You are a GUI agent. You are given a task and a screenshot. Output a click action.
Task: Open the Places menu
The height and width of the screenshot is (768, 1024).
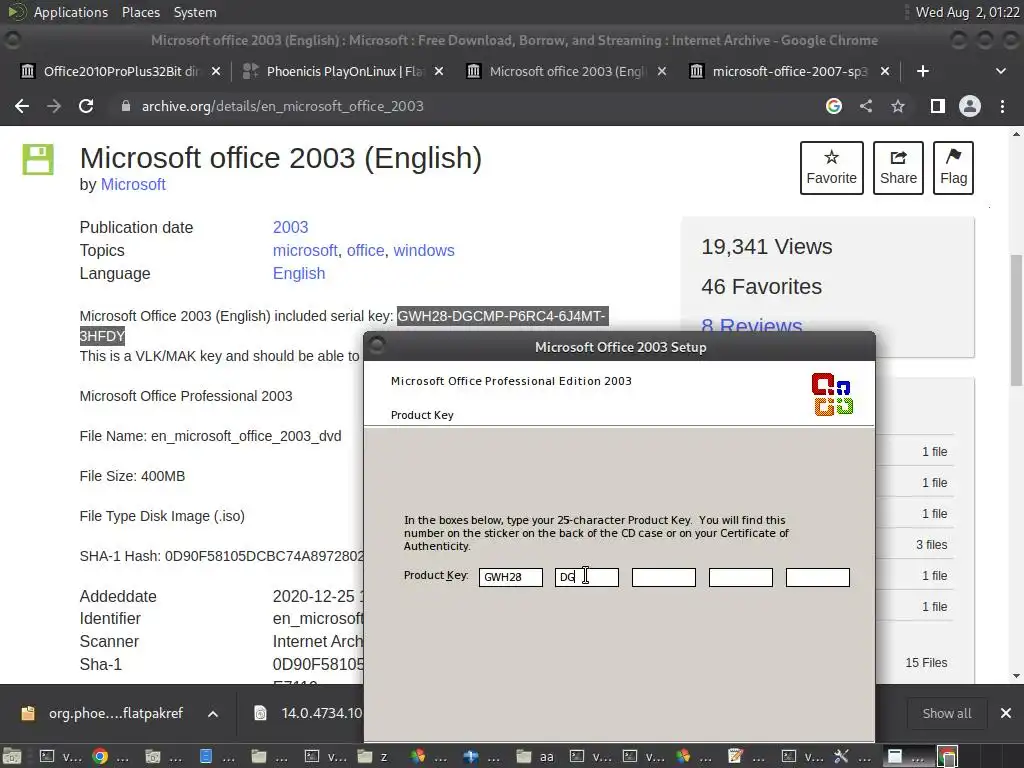(140, 12)
